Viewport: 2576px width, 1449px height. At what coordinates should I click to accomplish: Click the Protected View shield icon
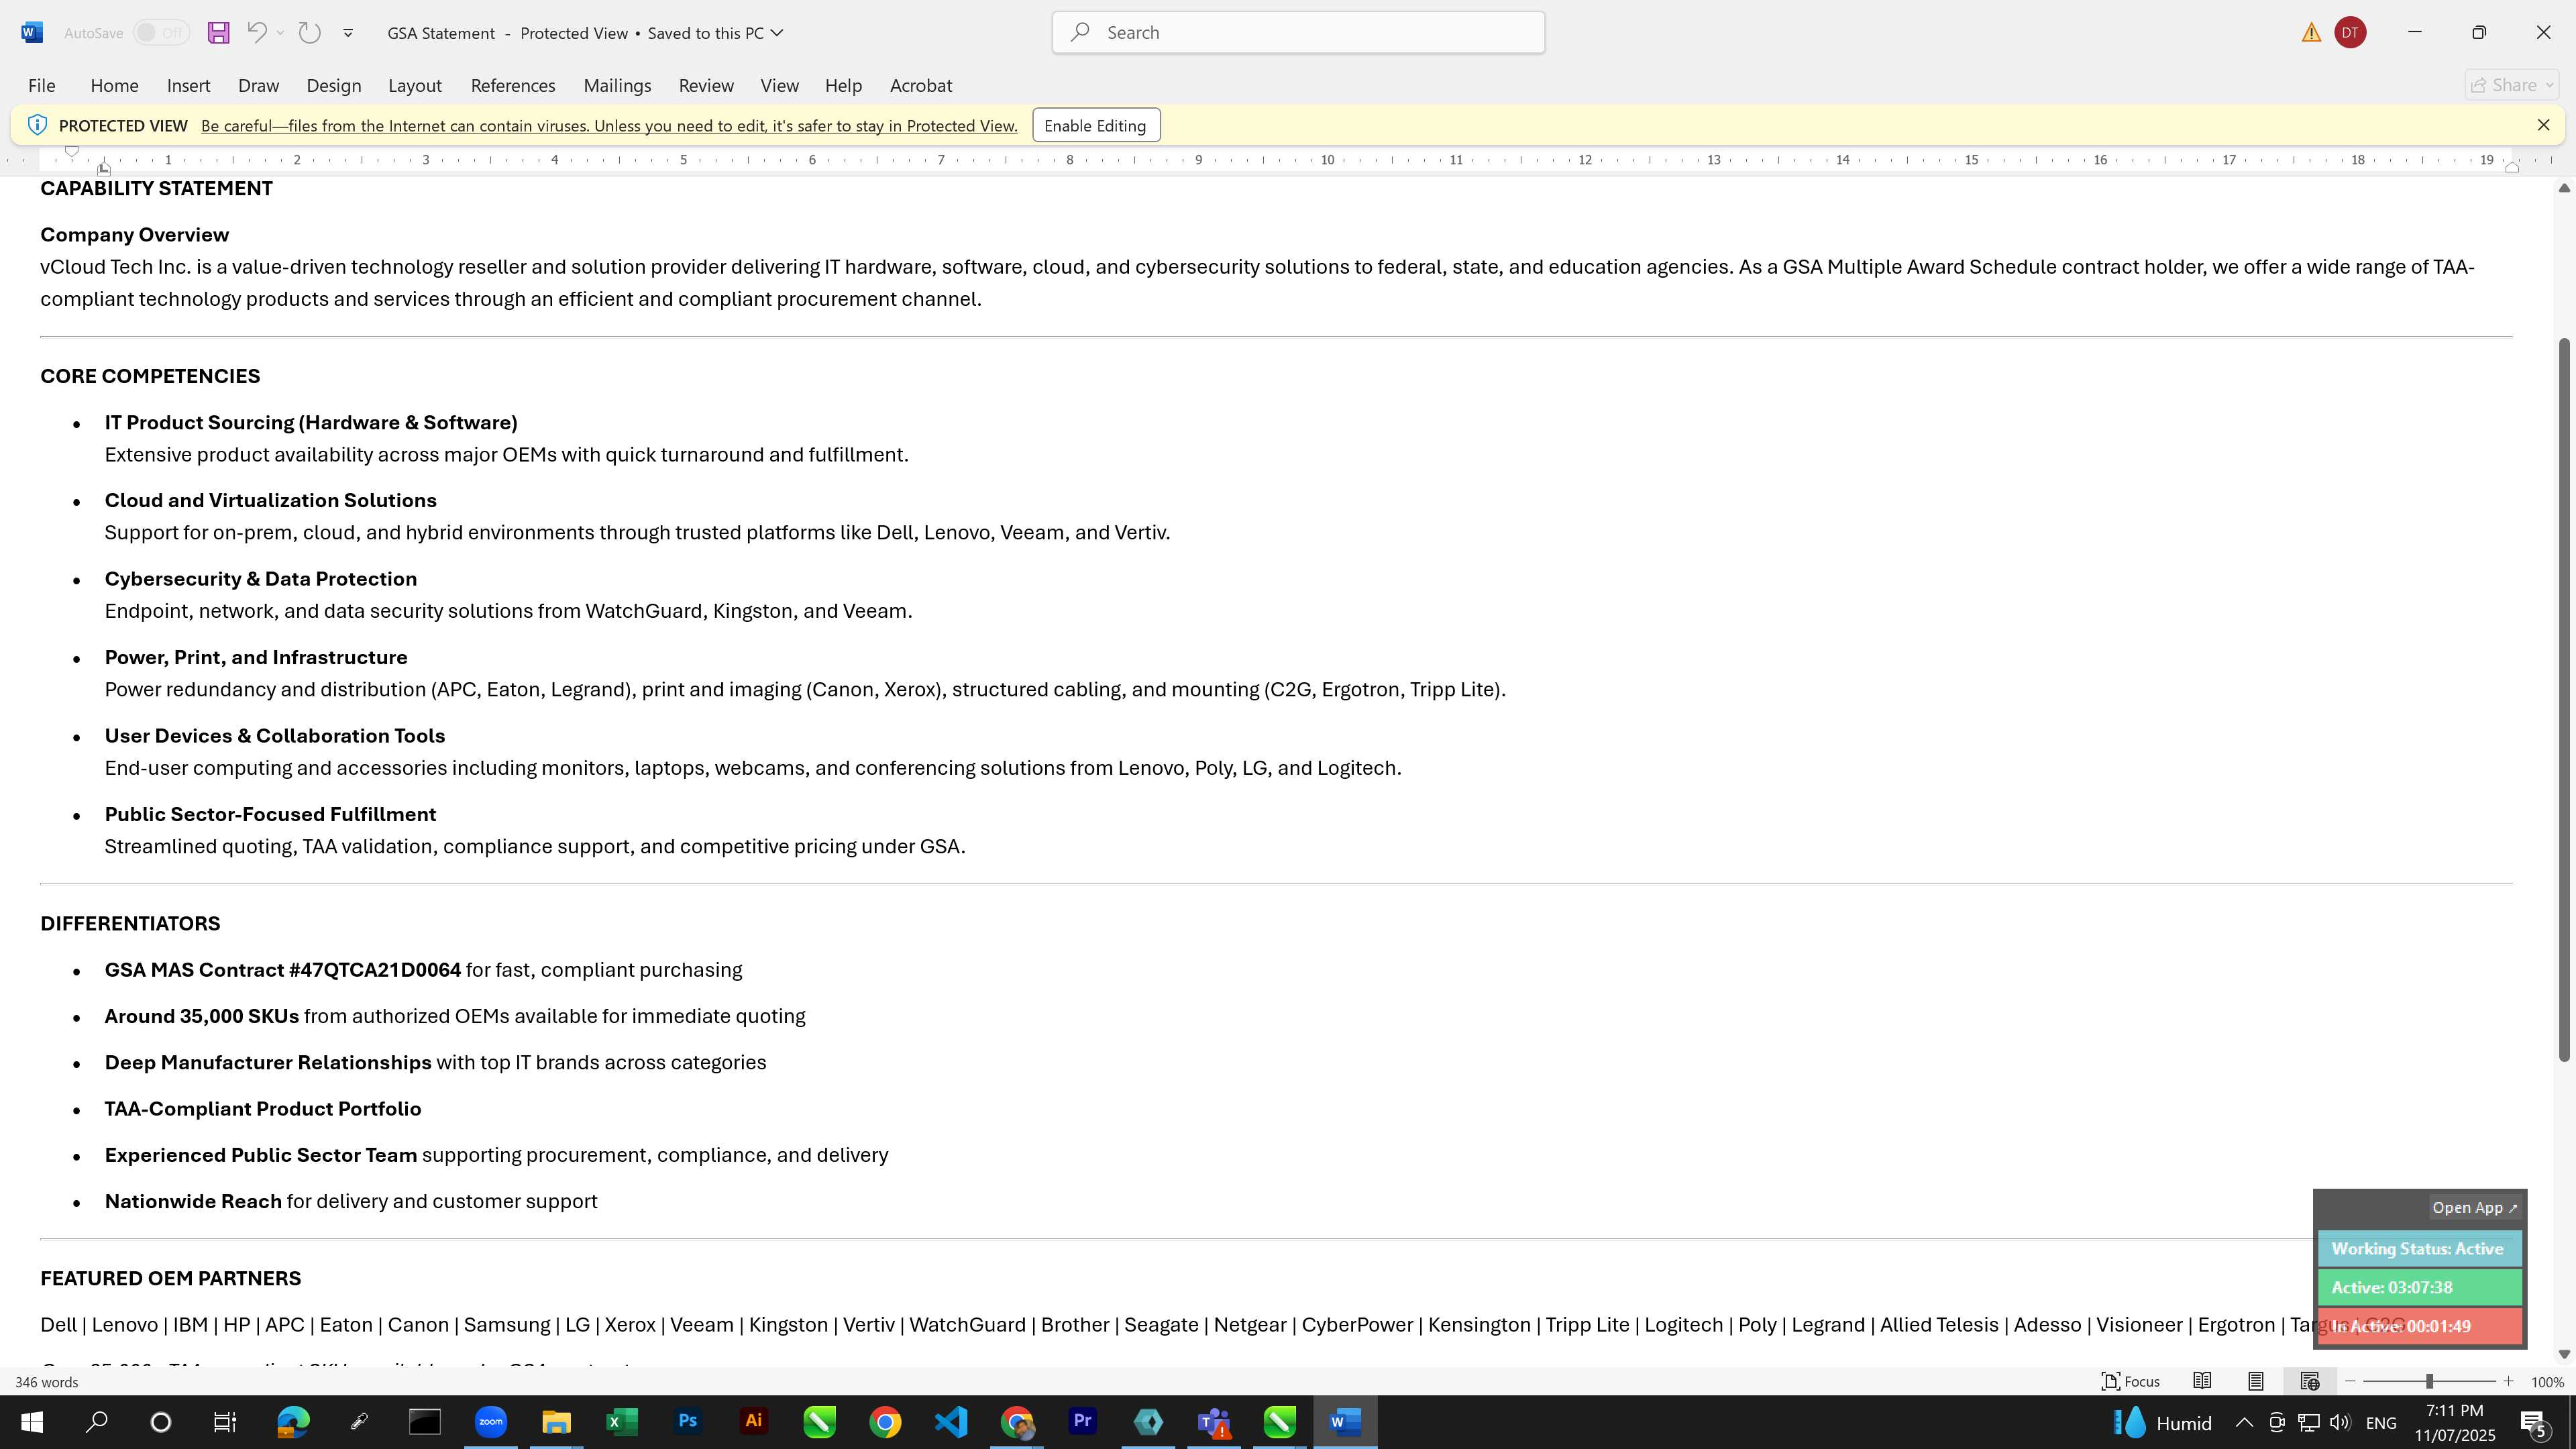(37, 125)
